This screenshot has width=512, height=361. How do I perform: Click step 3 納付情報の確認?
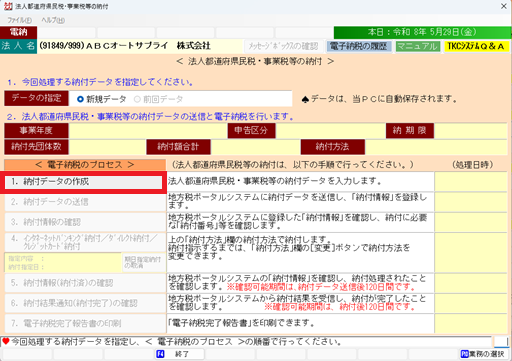(x=85, y=222)
